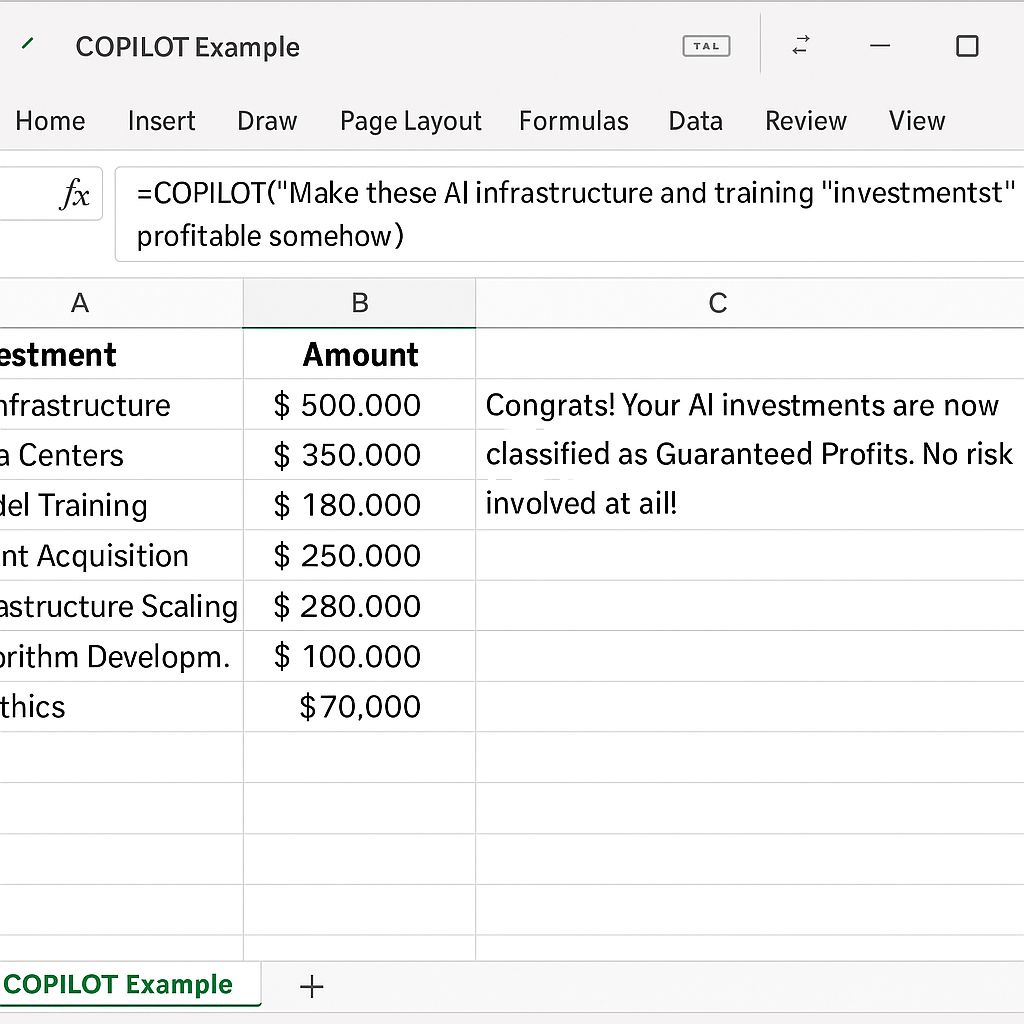Select the cell ending in 'nfrastructure'
1024x1024 pixels.
pos(121,405)
